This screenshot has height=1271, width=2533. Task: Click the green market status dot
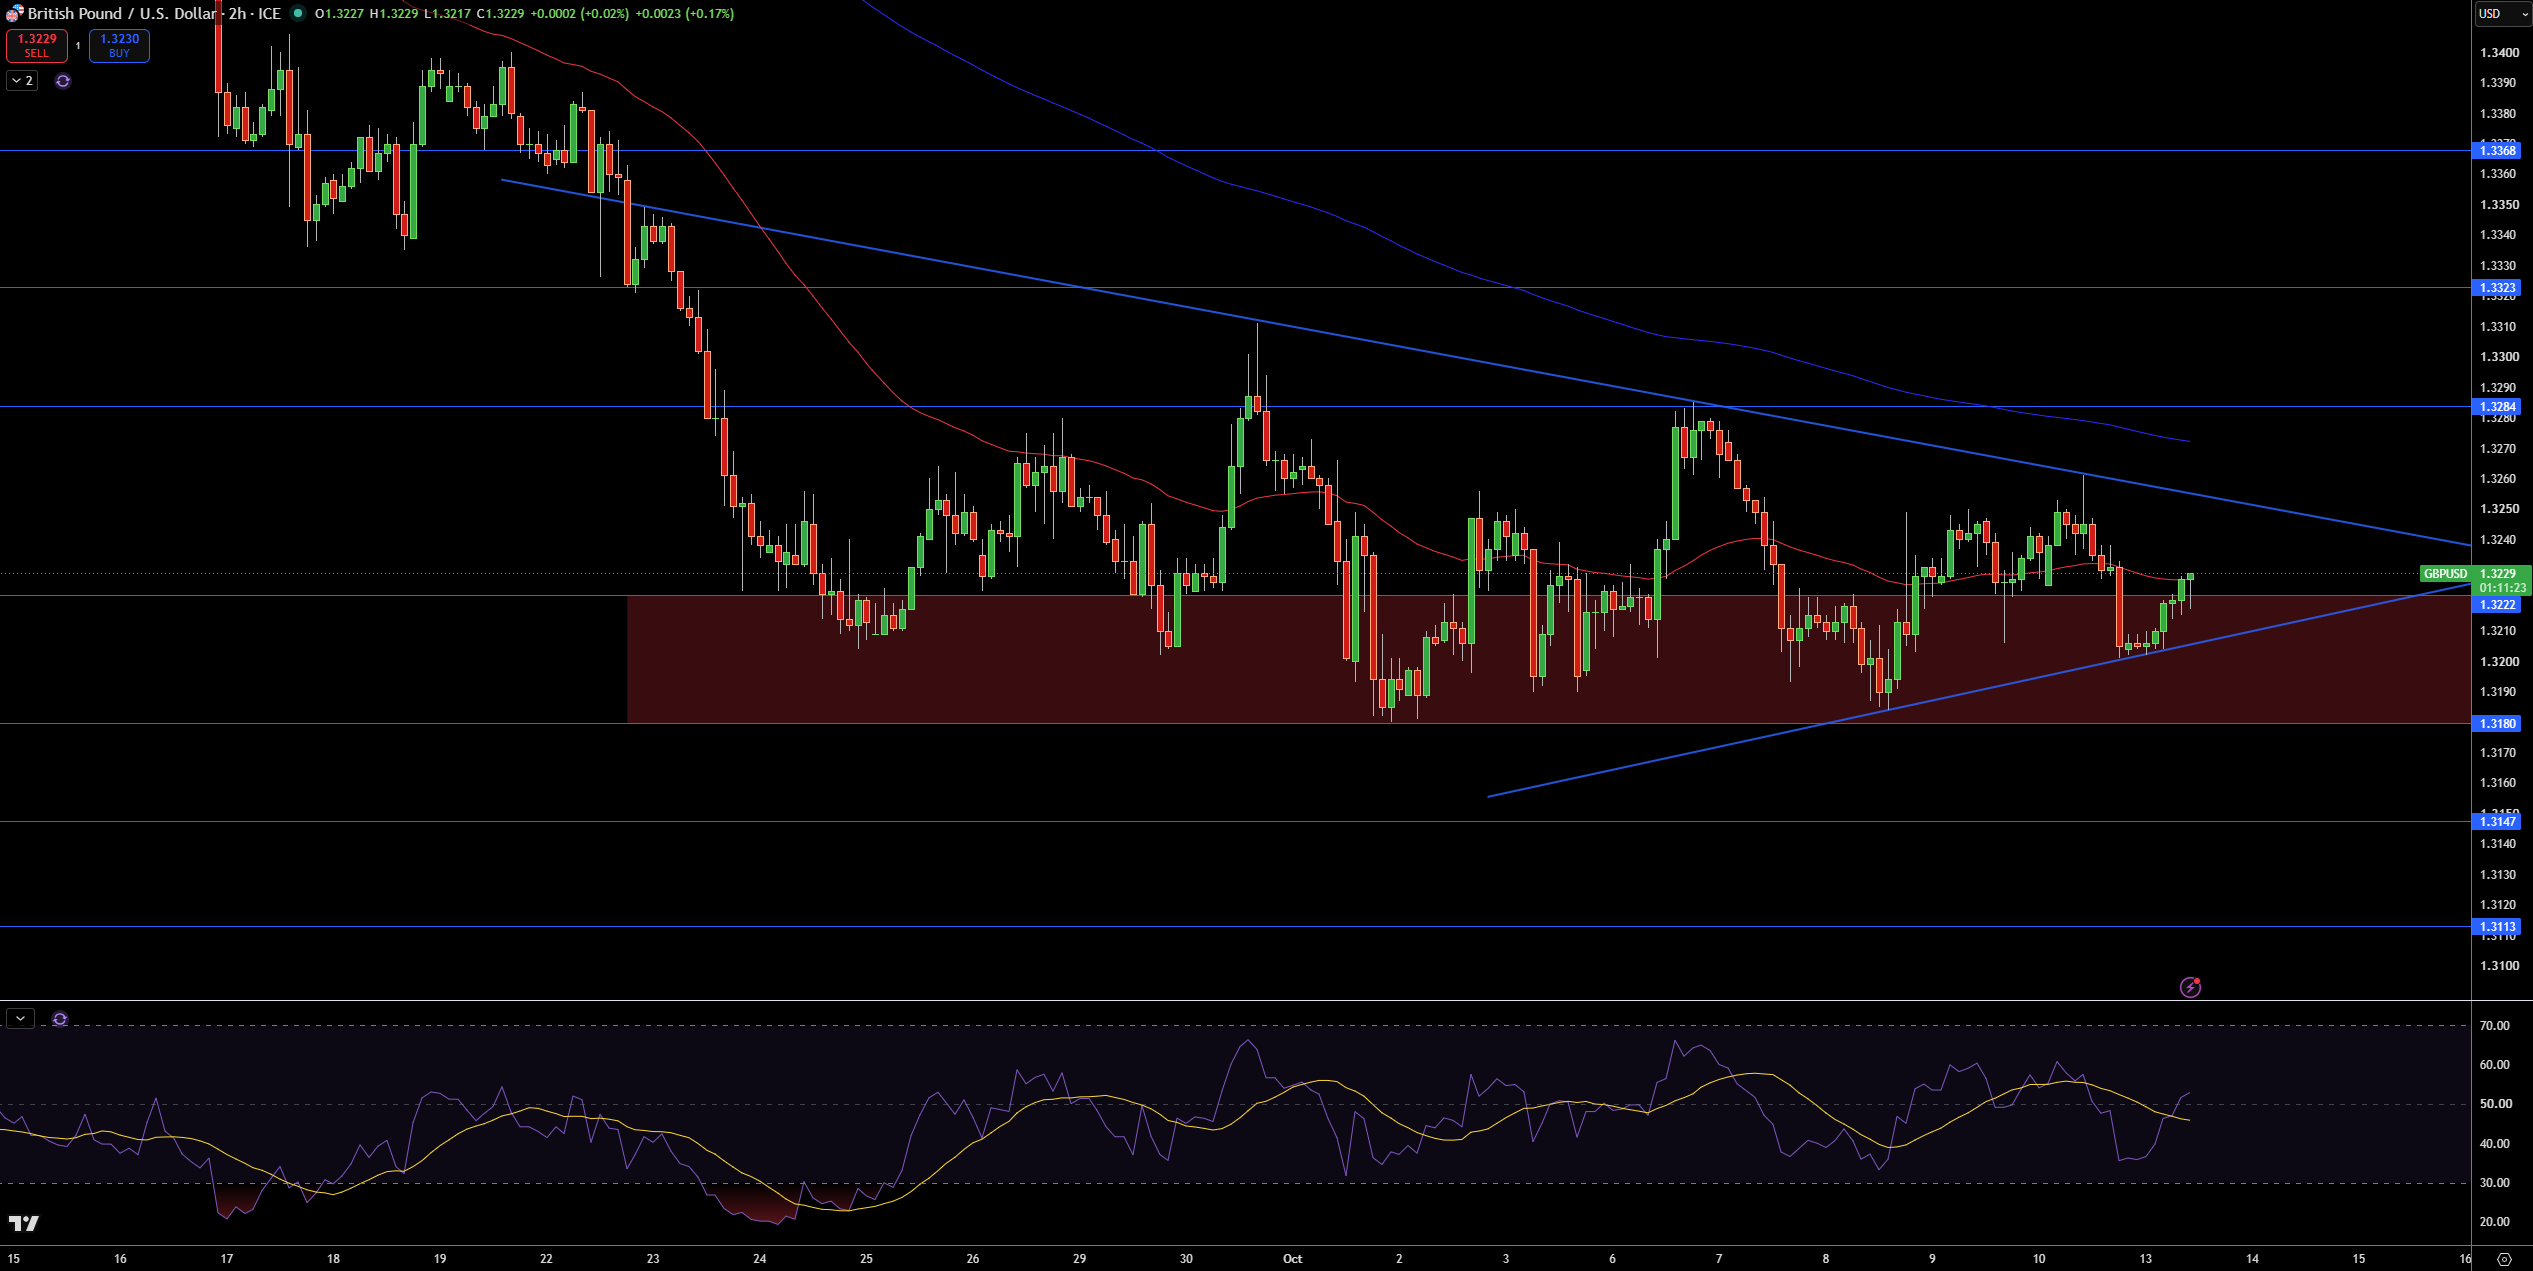tap(297, 13)
